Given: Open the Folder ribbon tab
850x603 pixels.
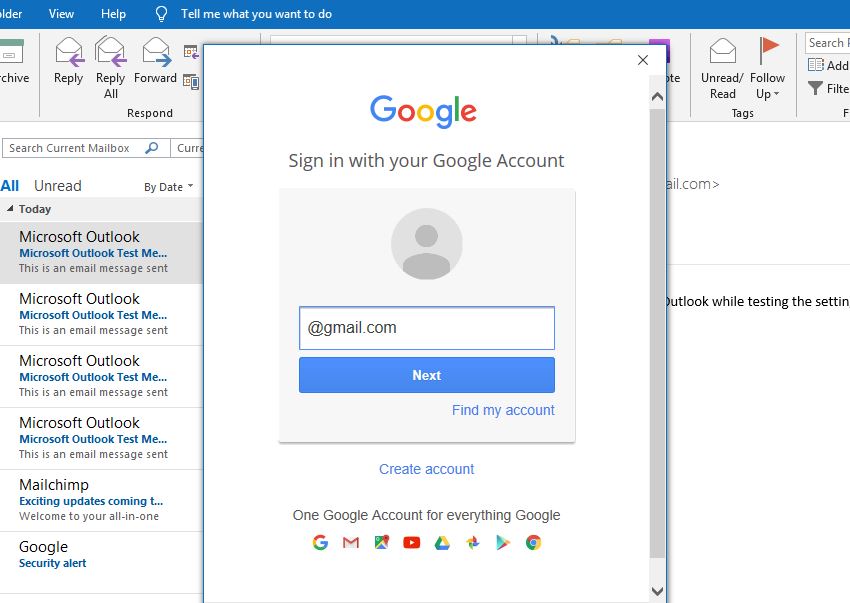Looking at the screenshot, I should point(11,14).
